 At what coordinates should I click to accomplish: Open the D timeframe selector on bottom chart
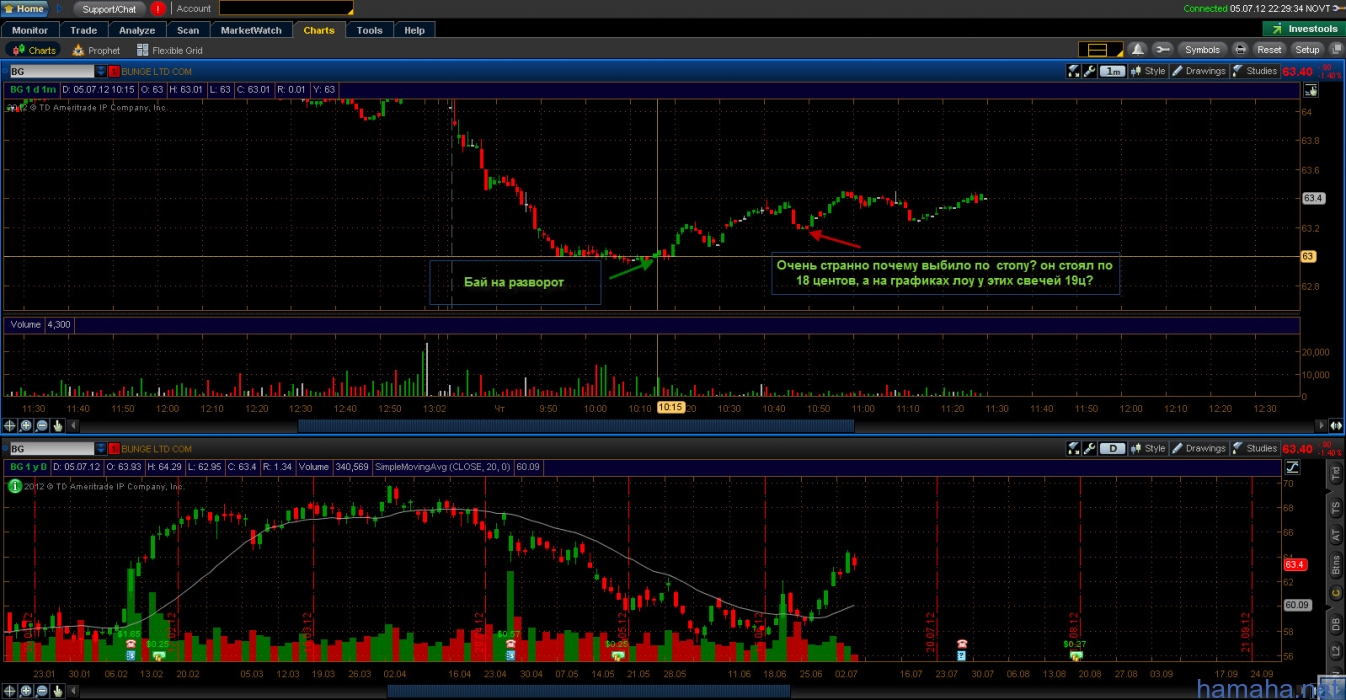click(x=1112, y=449)
